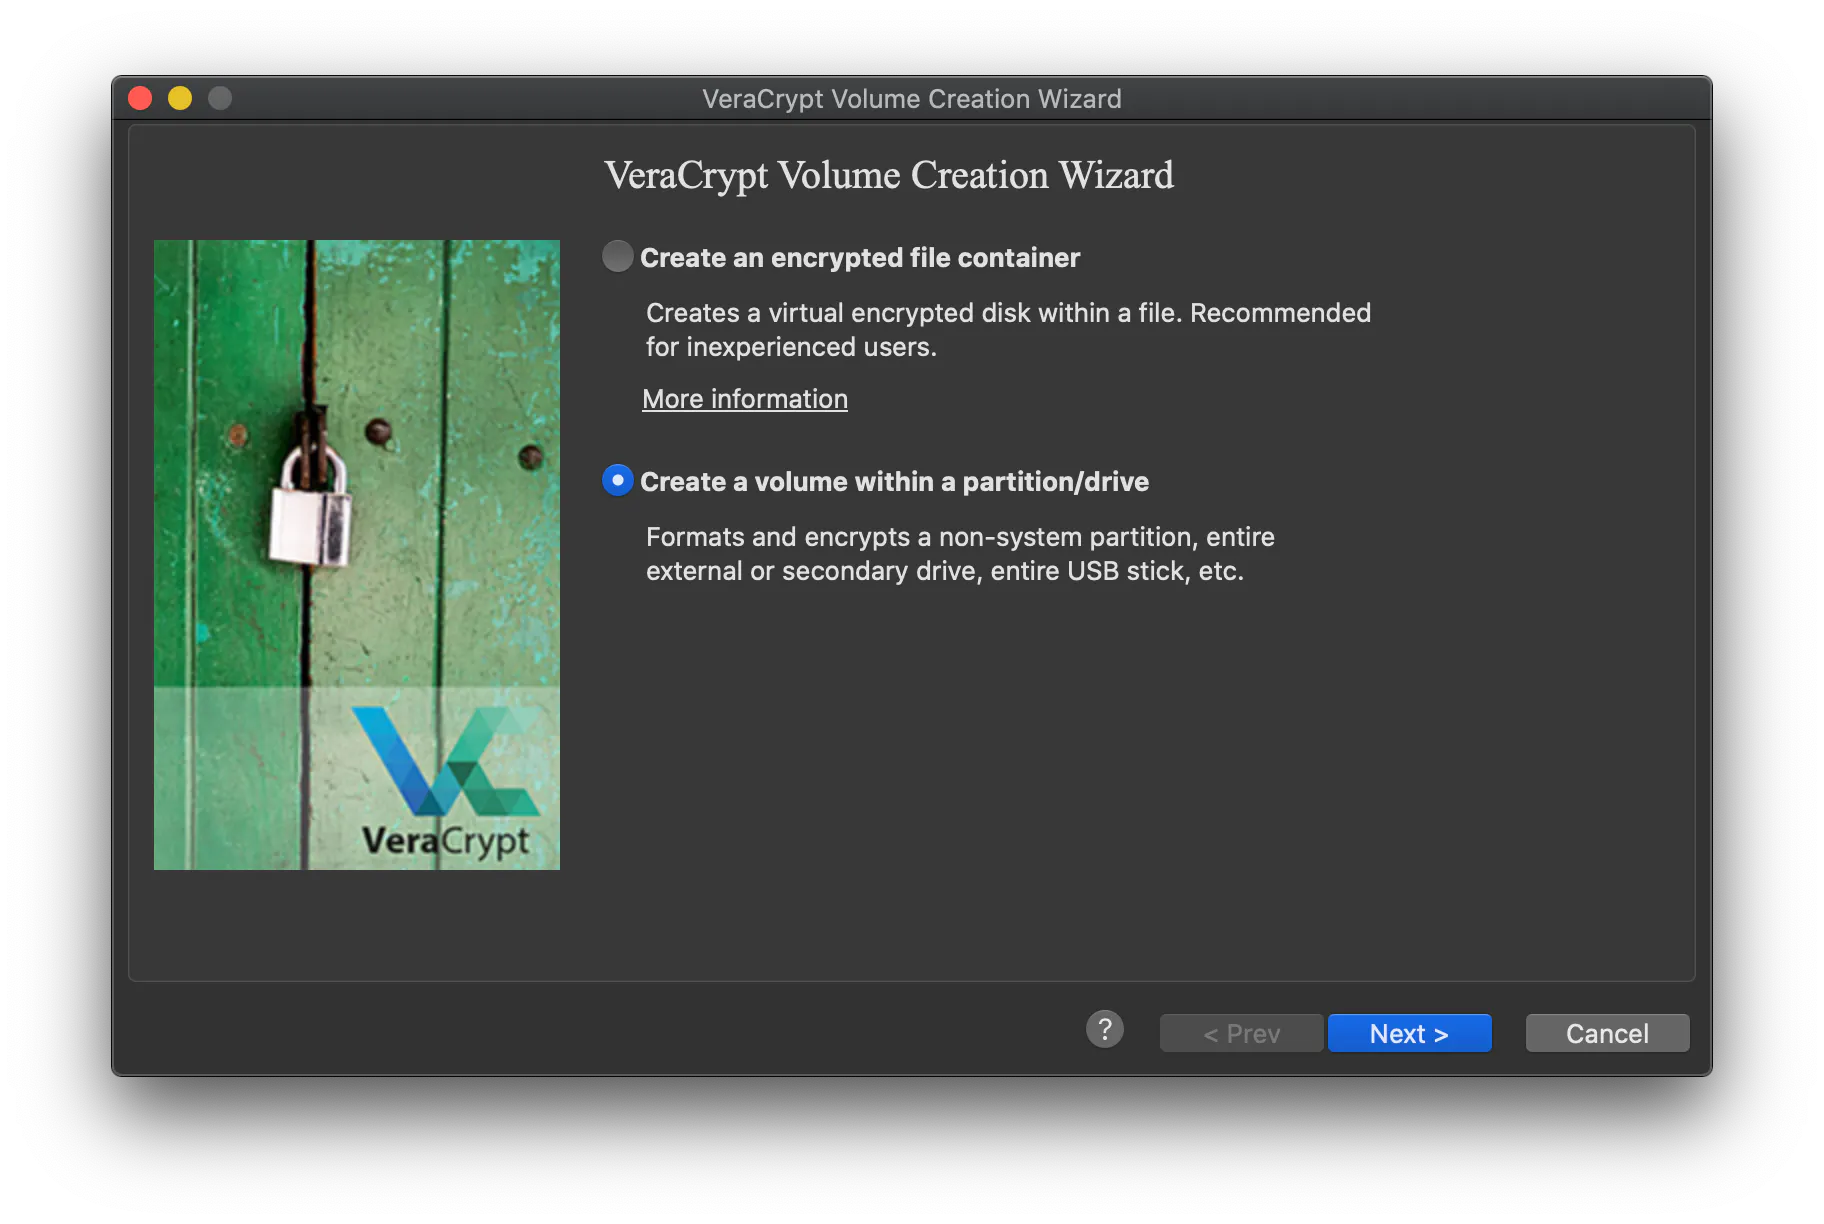Click the window title bar text
Image resolution: width=1824 pixels, height=1224 pixels.
coord(911,99)
